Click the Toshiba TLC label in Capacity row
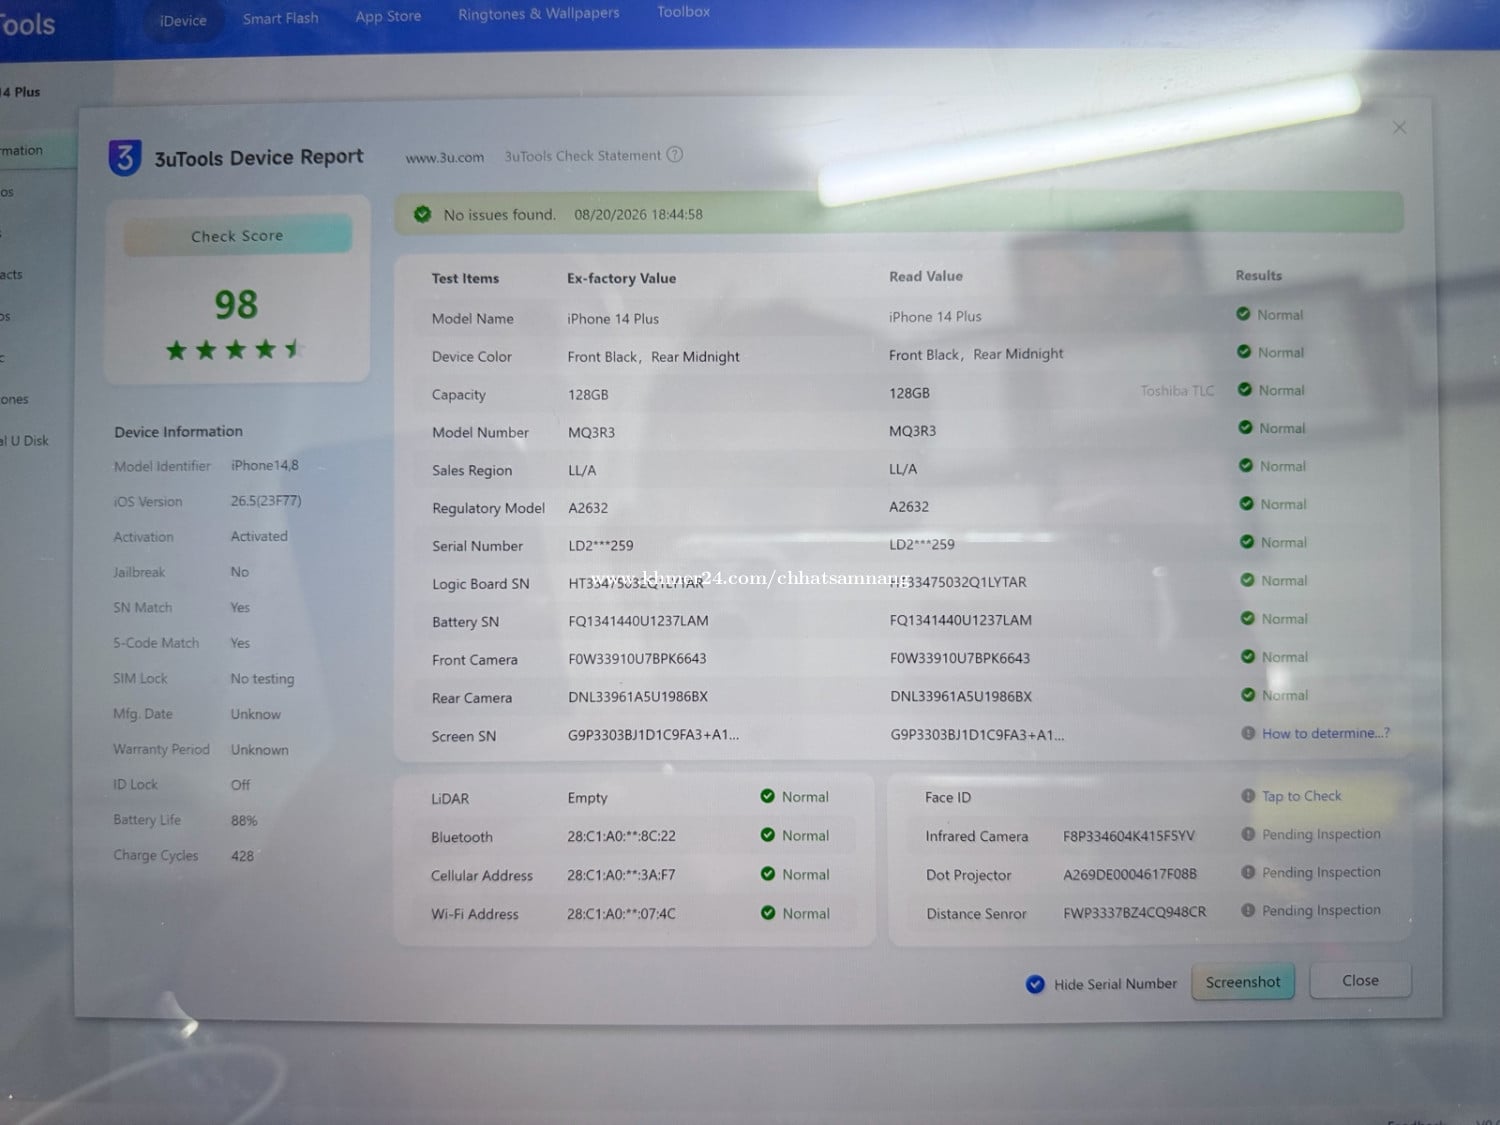This screenshot has width=1500, height=1125. click(x=1177, y=391)
